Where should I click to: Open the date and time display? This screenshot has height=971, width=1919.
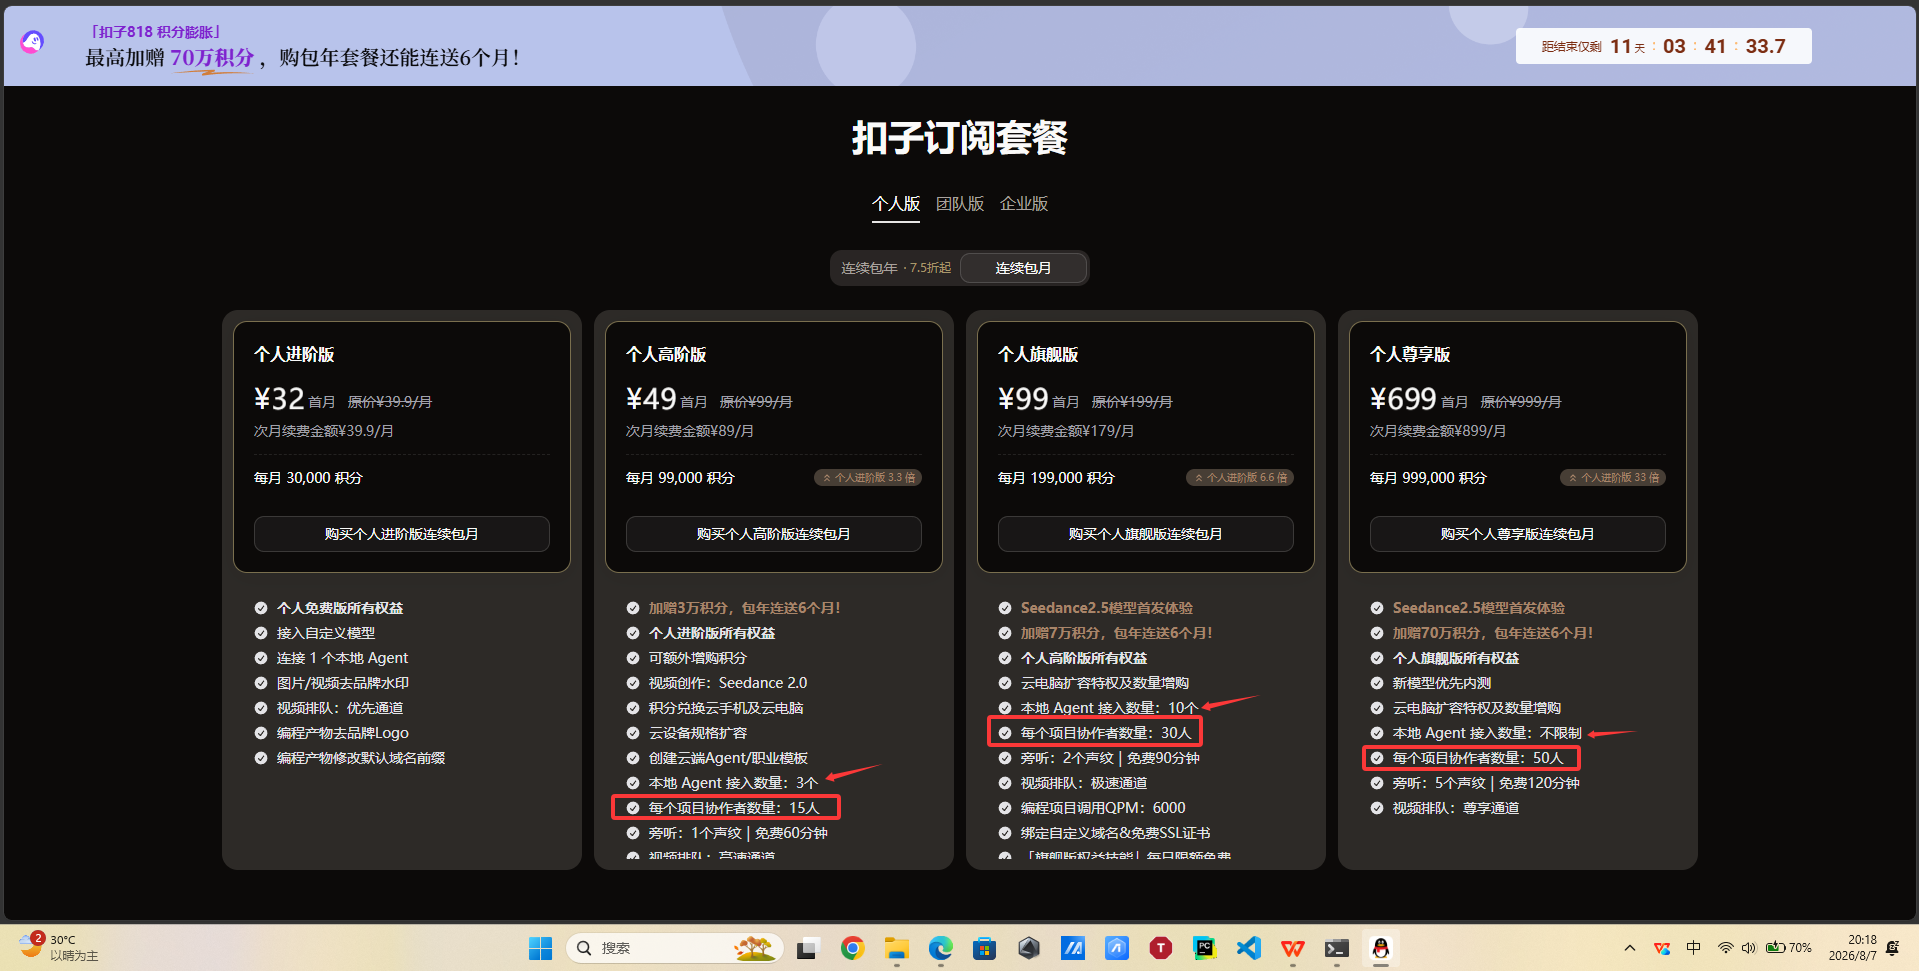(1852, 948)
